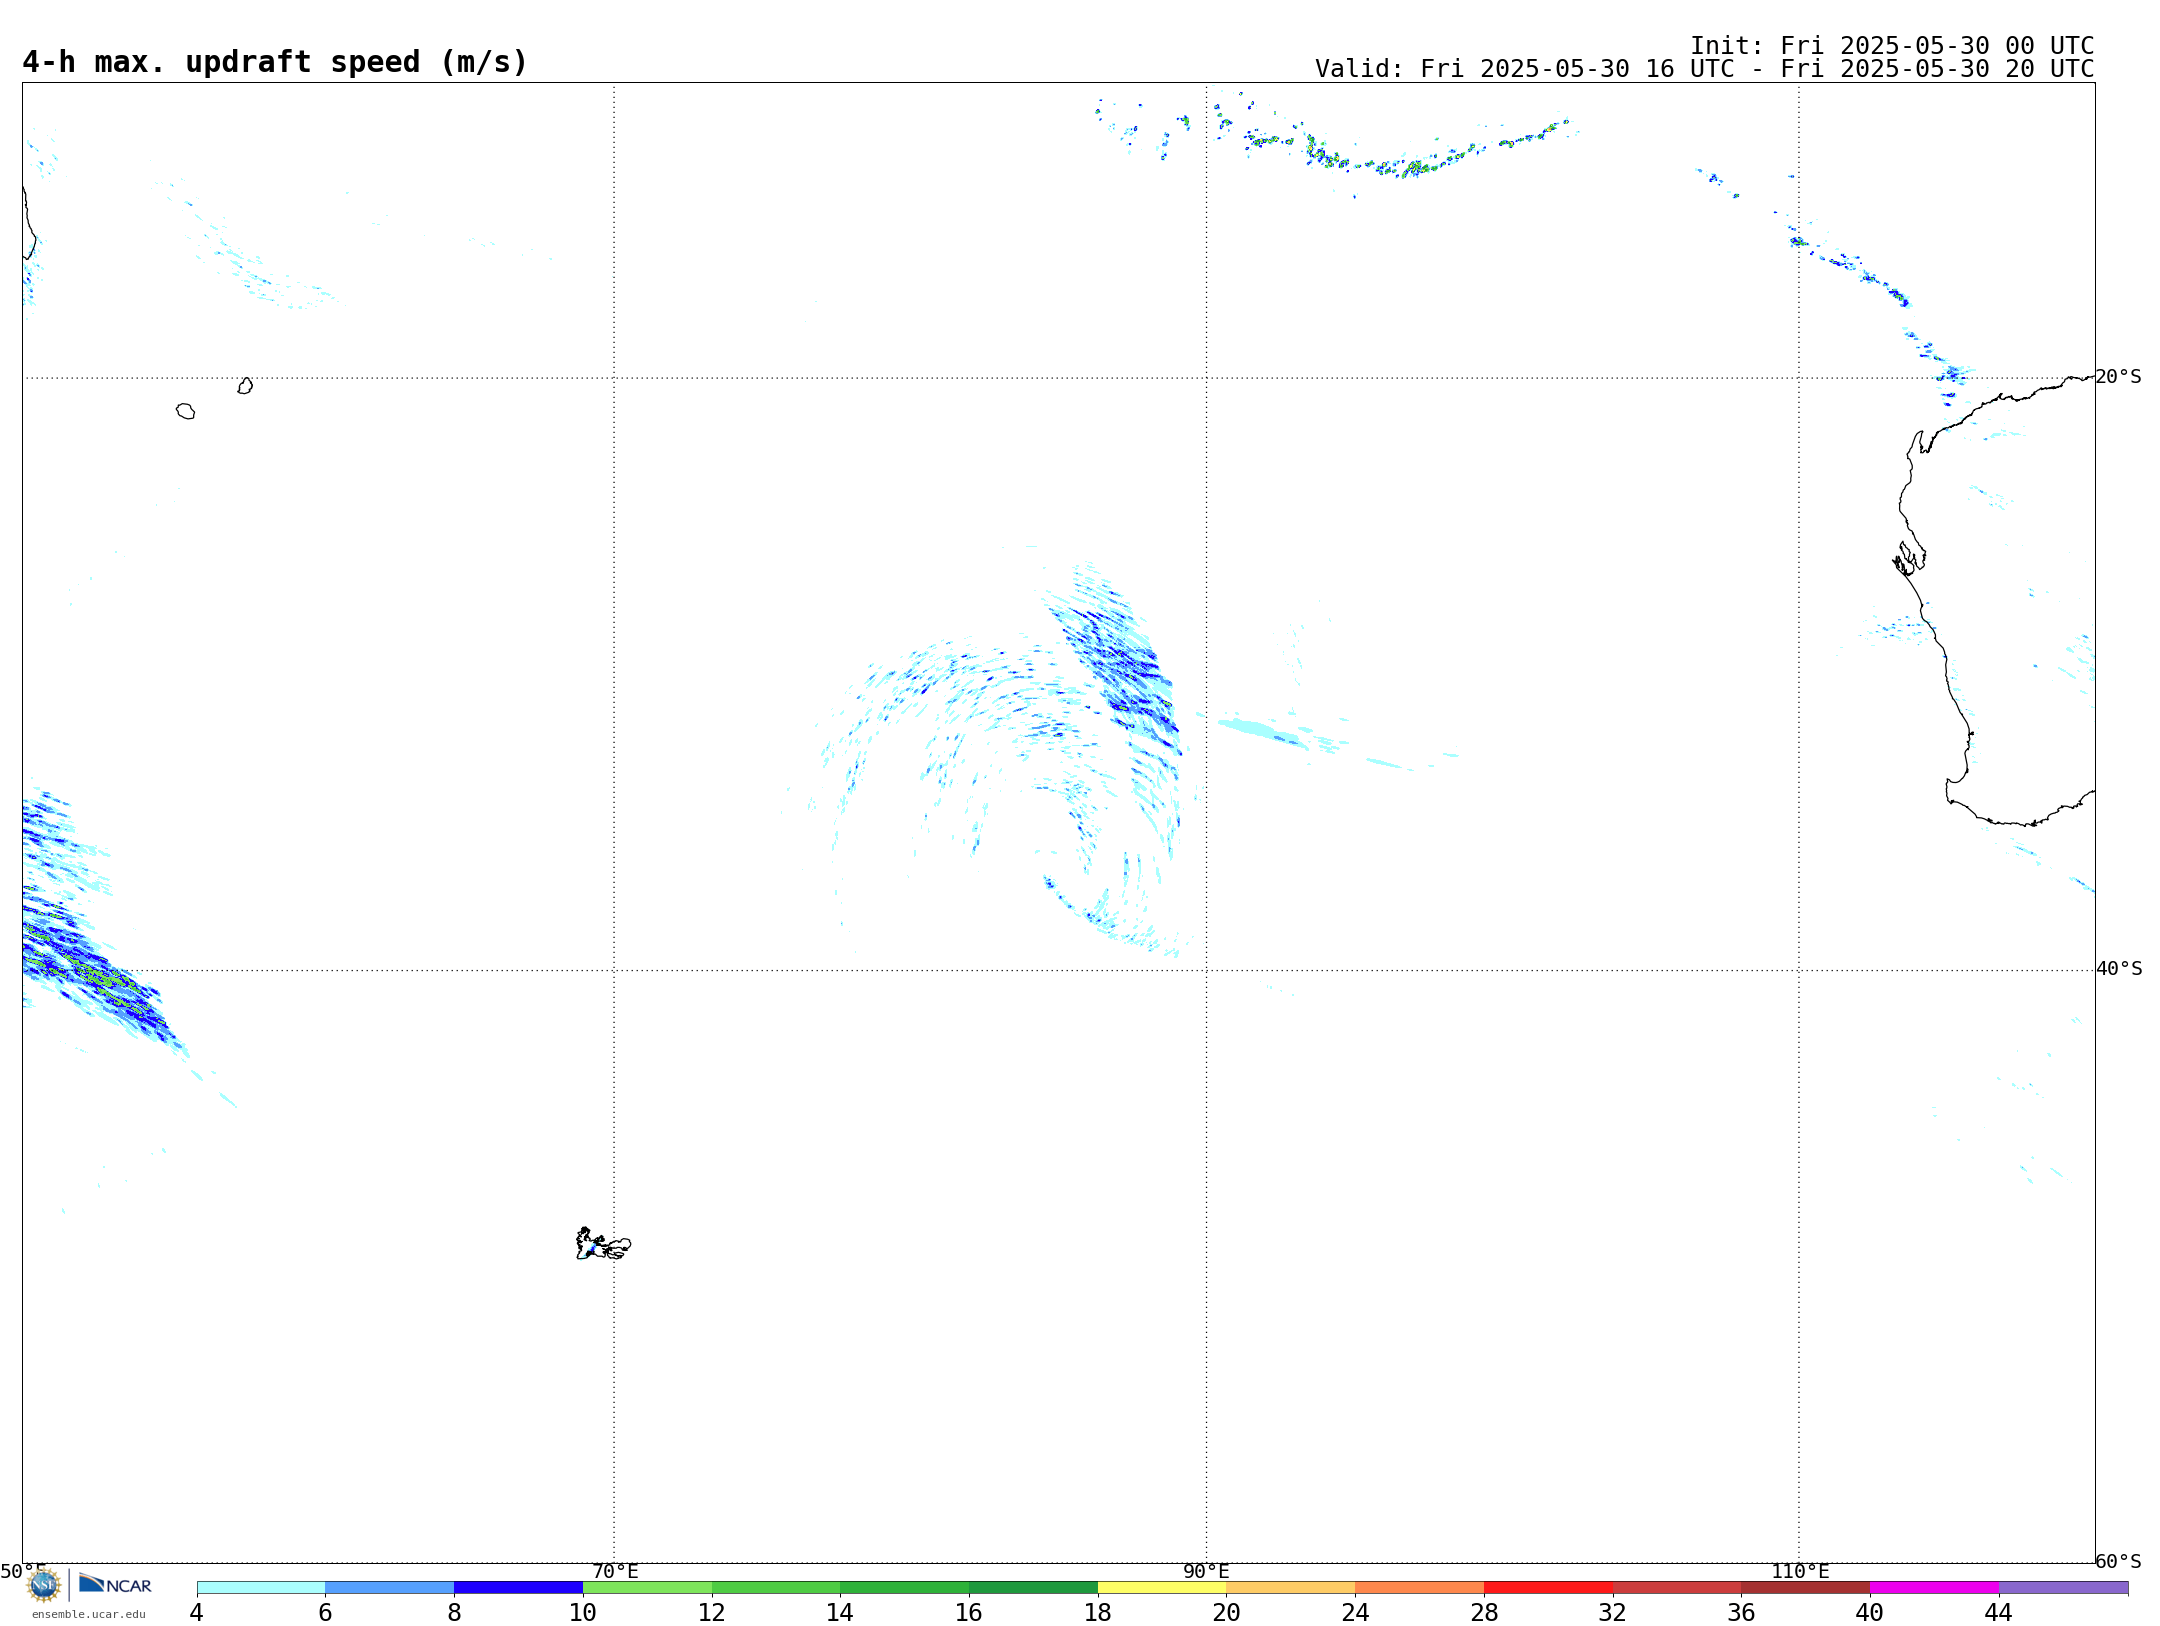Click the Mauritius island outline
Image resolution: width=2160 pixels, height=1626 pixels.
[x=245, y=386]
